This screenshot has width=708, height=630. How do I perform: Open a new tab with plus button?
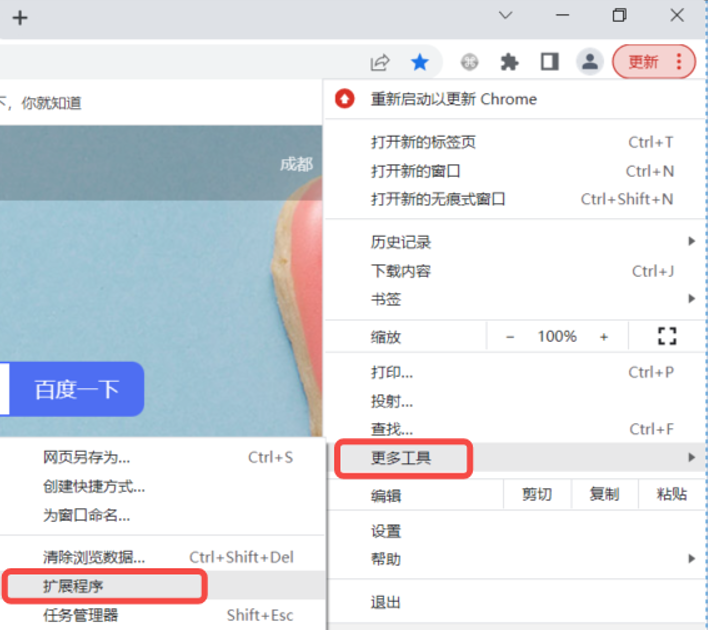[x=20, y=18]
